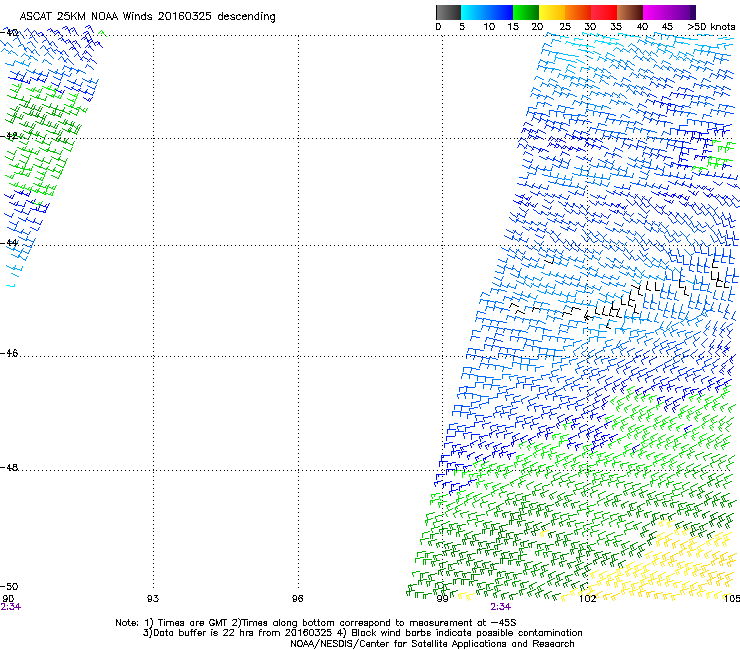Click the '102' longitude axis label
Image resolution: width=740 pixels, height=650 pixels.
[587, 599]
